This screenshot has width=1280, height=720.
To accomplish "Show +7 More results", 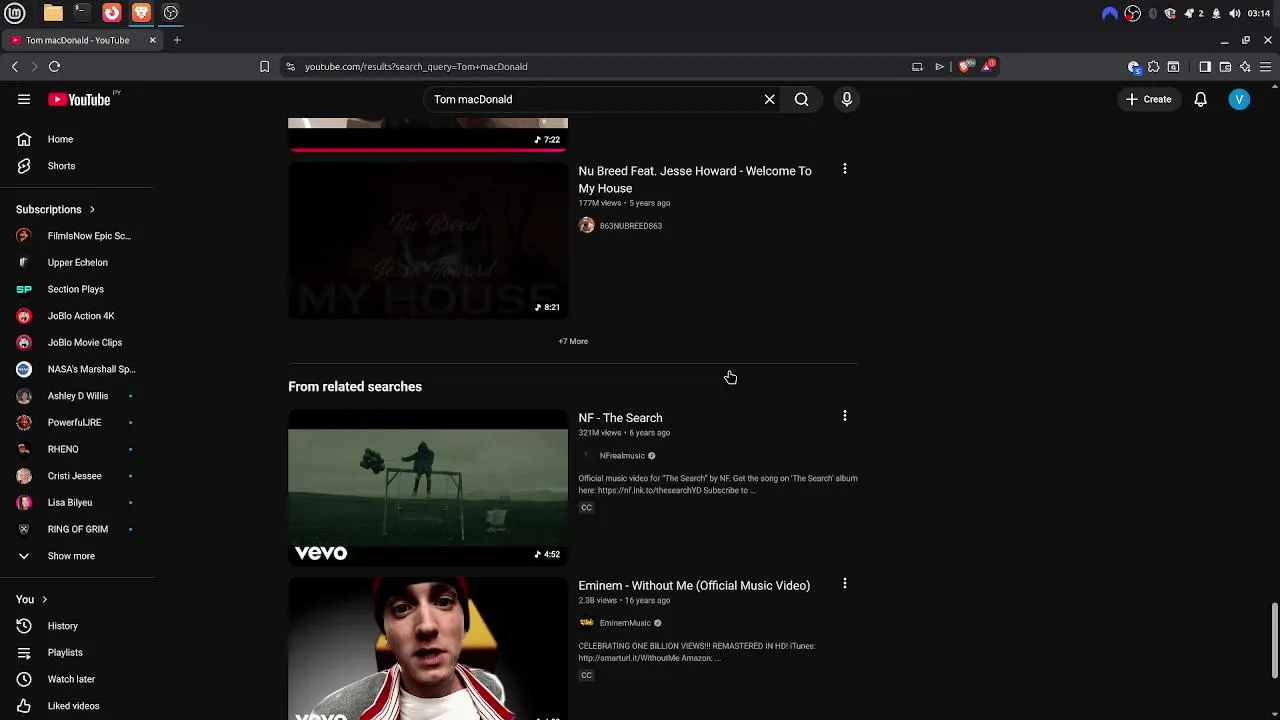I will (573, 341).
